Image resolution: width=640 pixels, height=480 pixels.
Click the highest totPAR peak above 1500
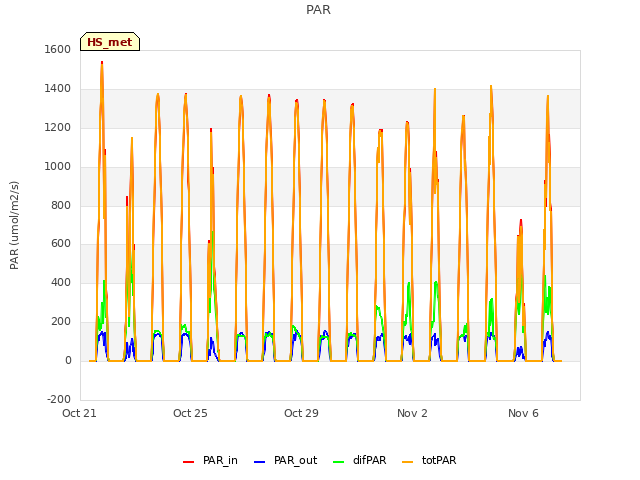click(102, 64)
